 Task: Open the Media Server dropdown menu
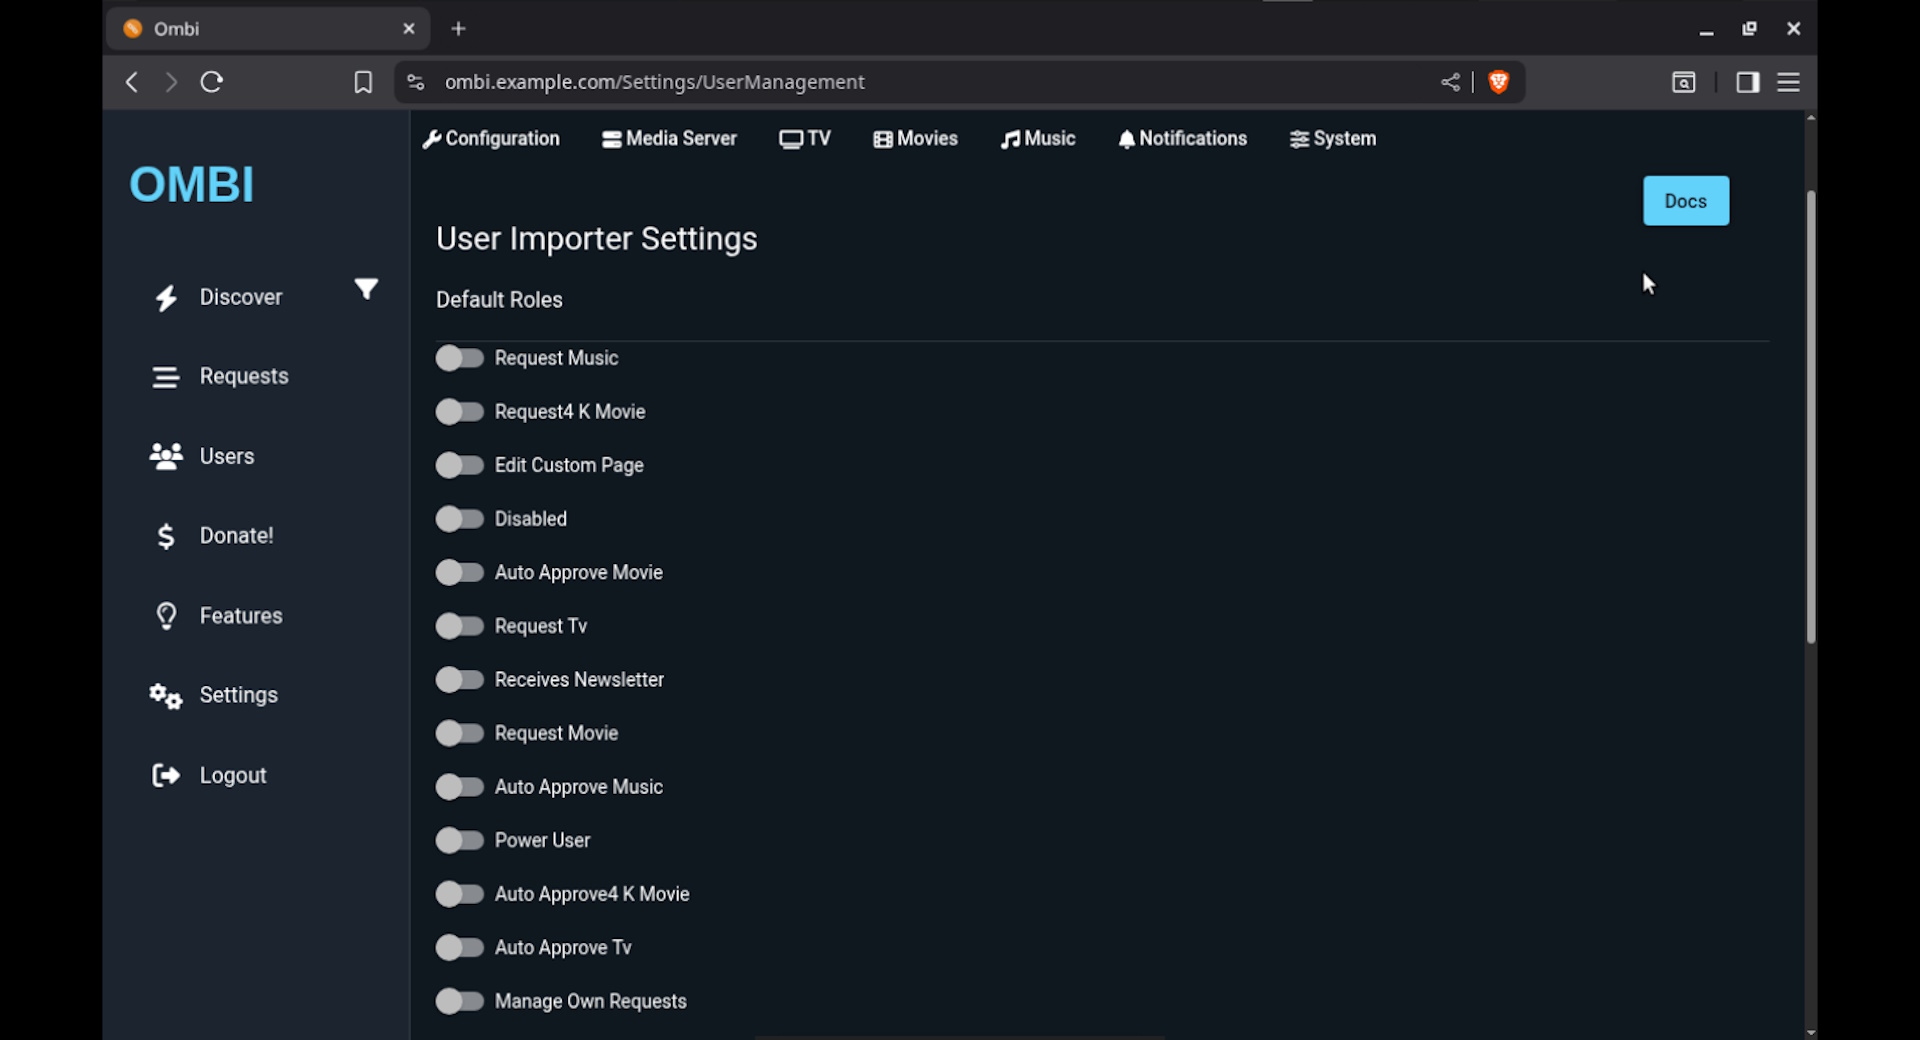click(669, 139)
